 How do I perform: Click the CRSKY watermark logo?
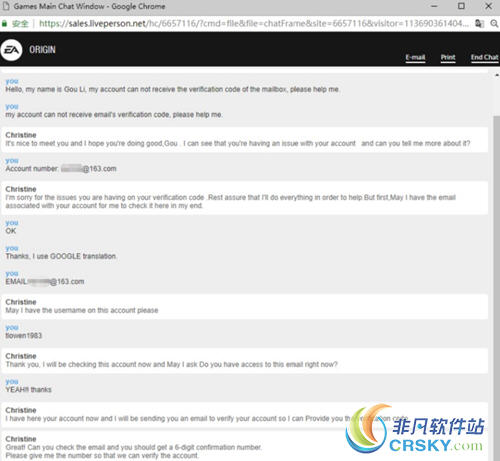[x=415, y=429]
